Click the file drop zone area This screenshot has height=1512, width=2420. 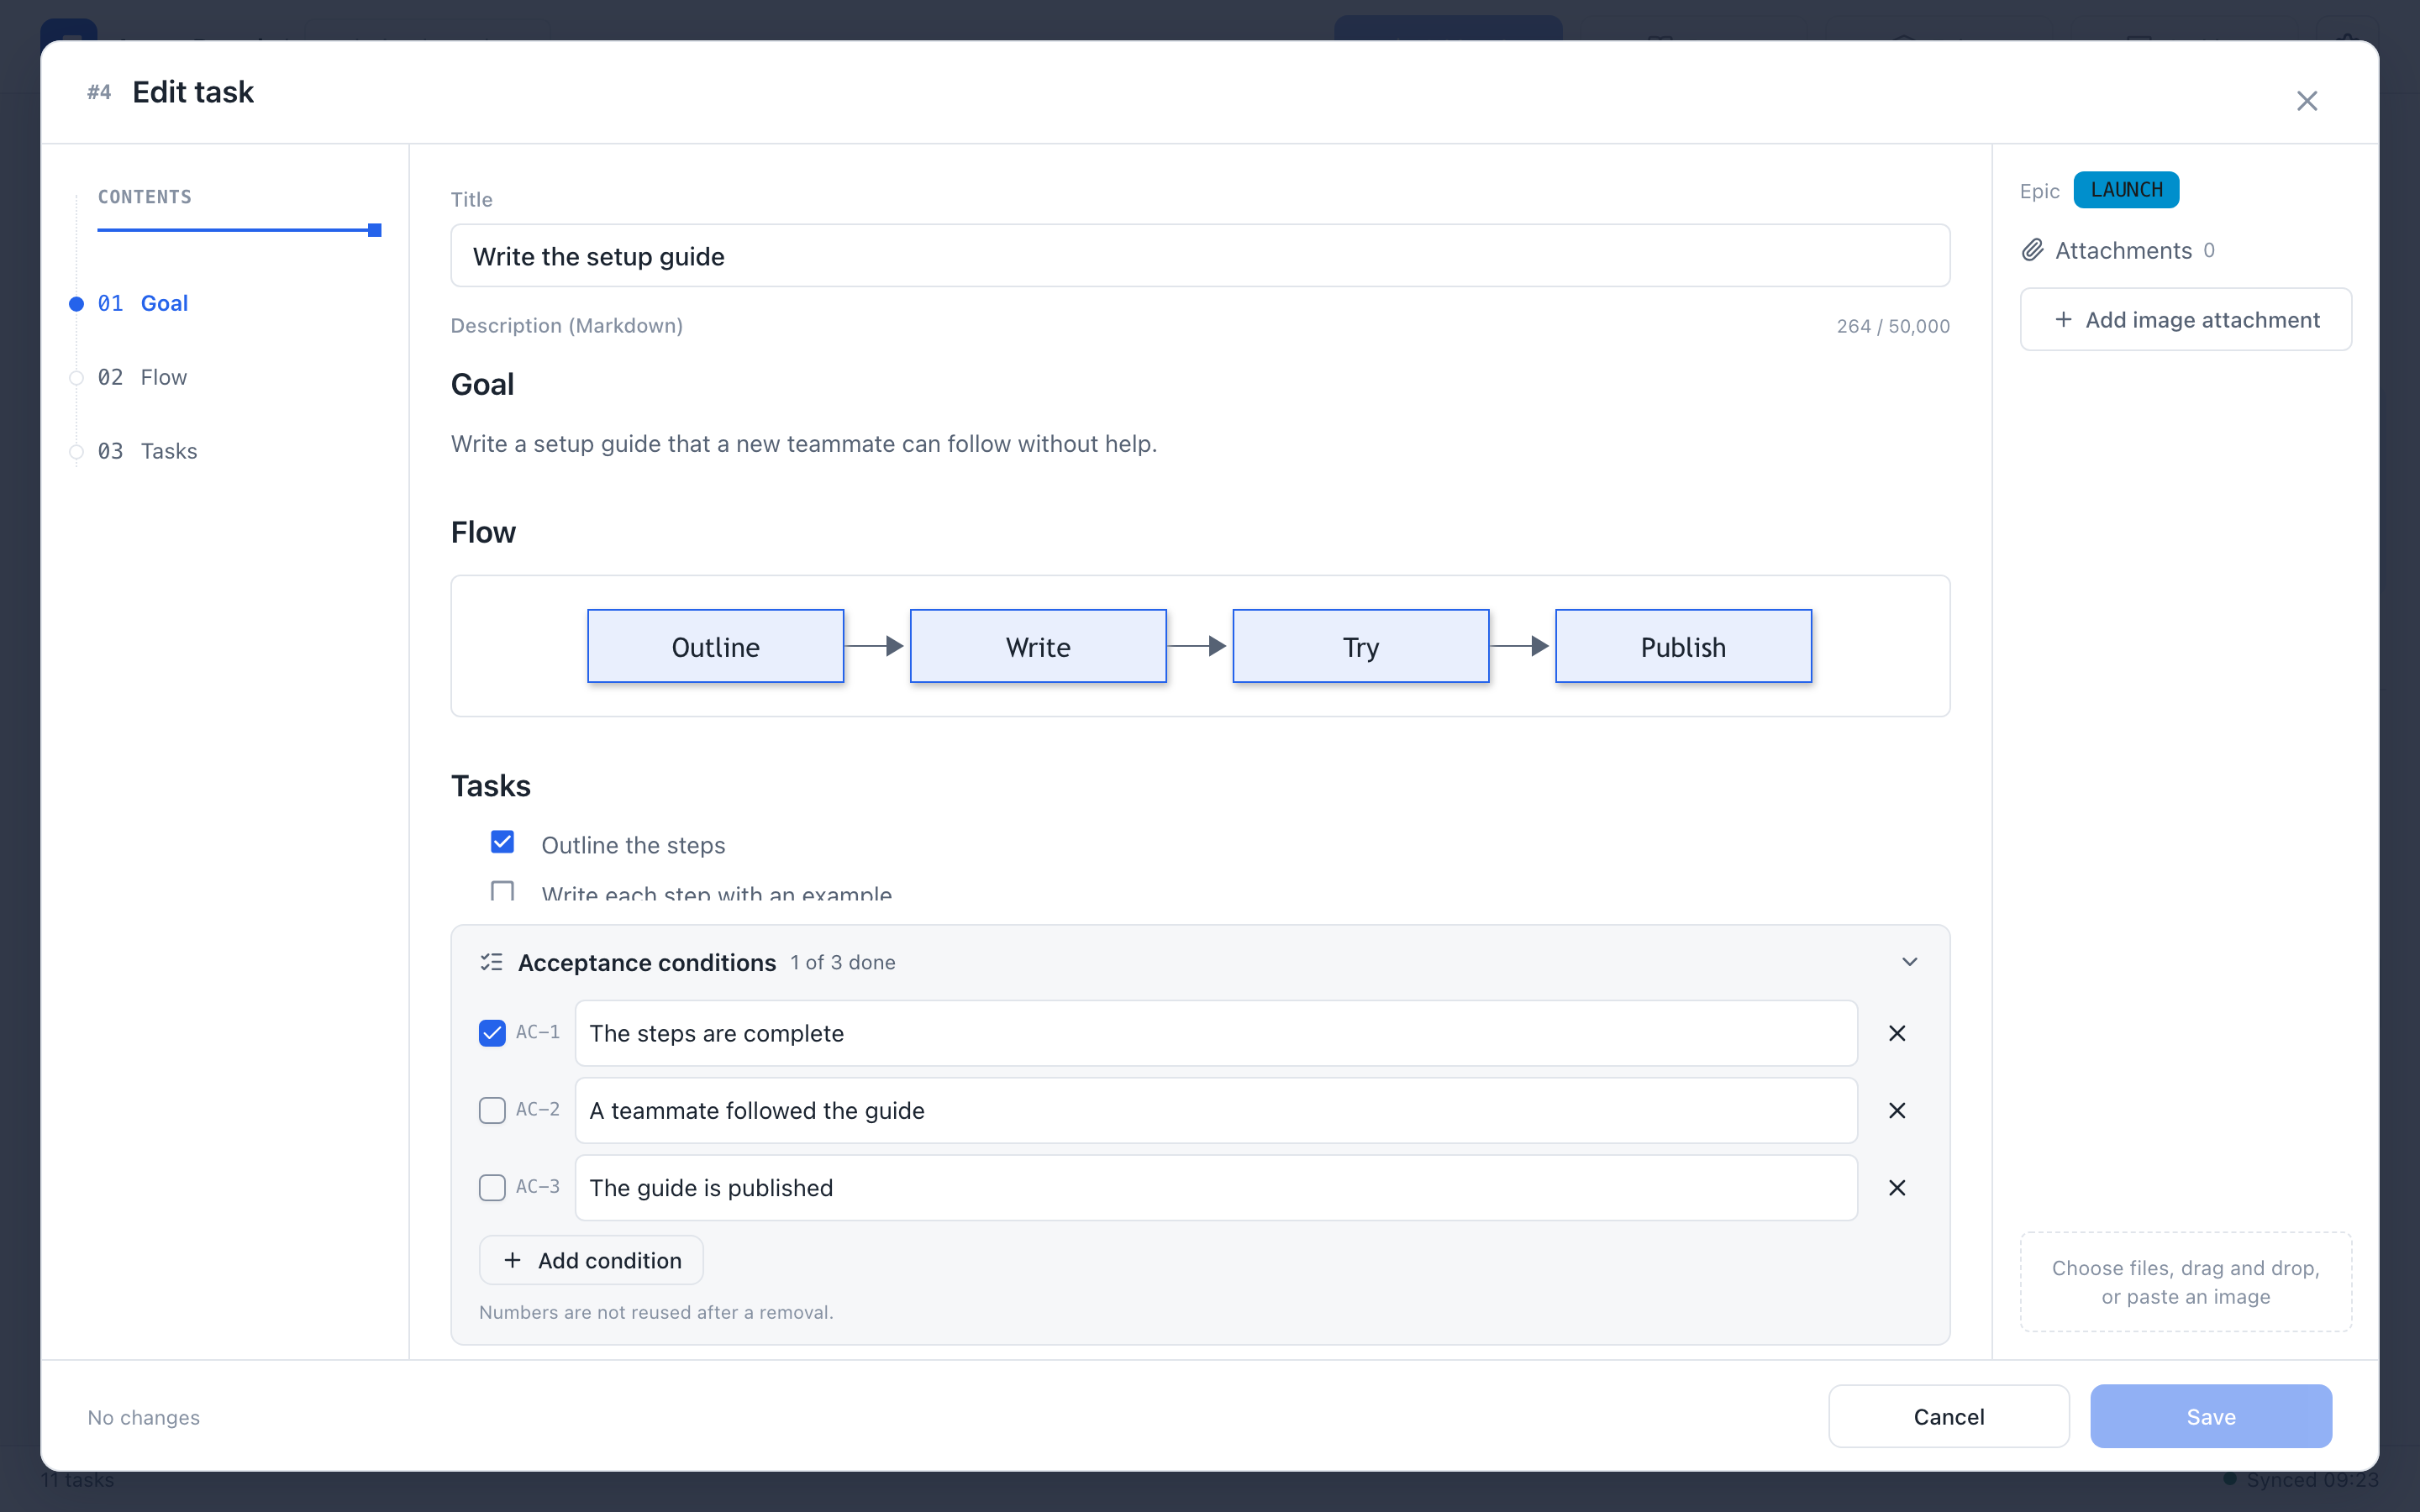[x=2186, y=1282]
